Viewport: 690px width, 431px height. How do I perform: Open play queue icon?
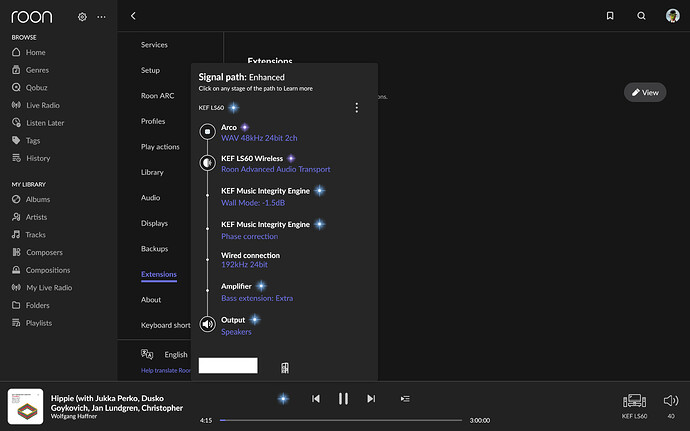(405, 399)
